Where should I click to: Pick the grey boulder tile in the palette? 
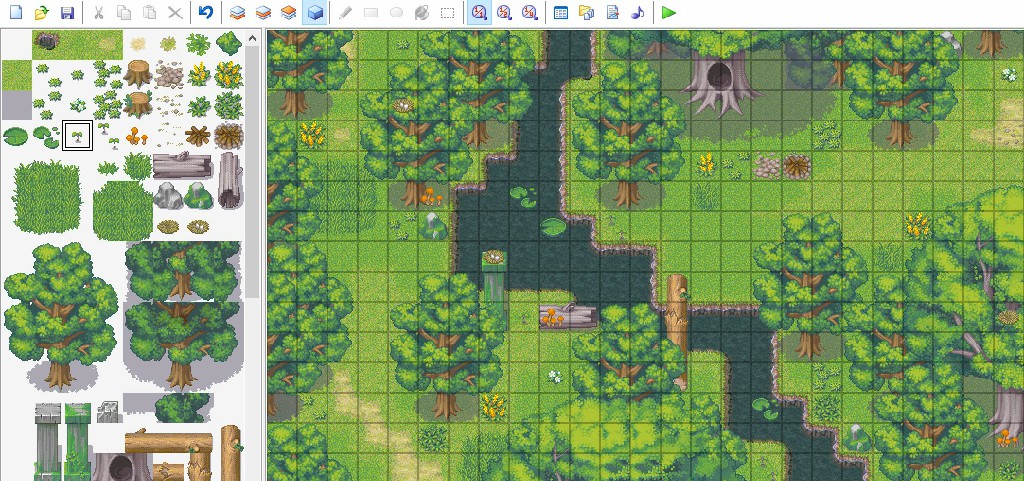(x=168, y=196)
